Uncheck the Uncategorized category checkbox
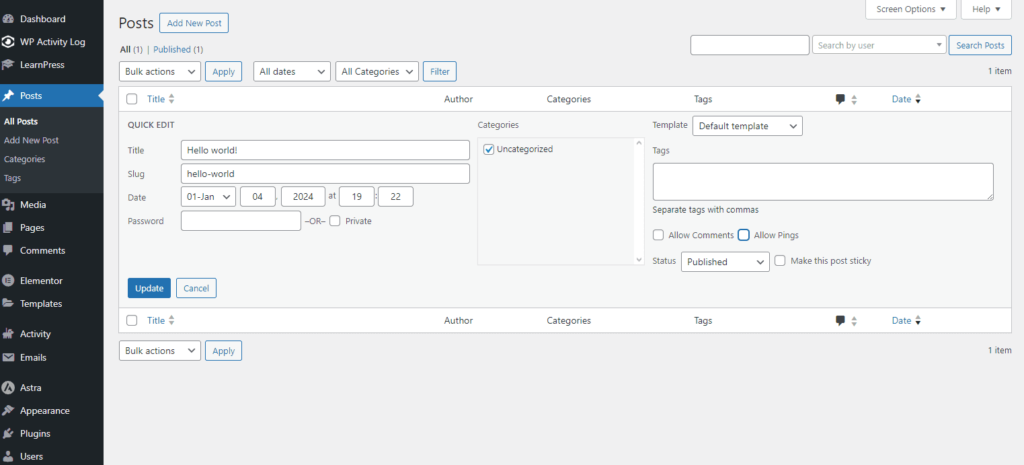 point(488,149)
